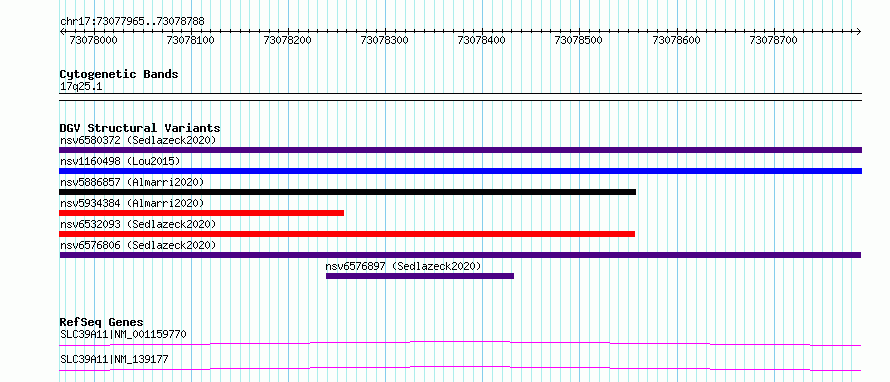The height and width of the screenshot is (382, 890).
Task: Select the purple nsv6576806 variant bar
Action: coord(460,255)
